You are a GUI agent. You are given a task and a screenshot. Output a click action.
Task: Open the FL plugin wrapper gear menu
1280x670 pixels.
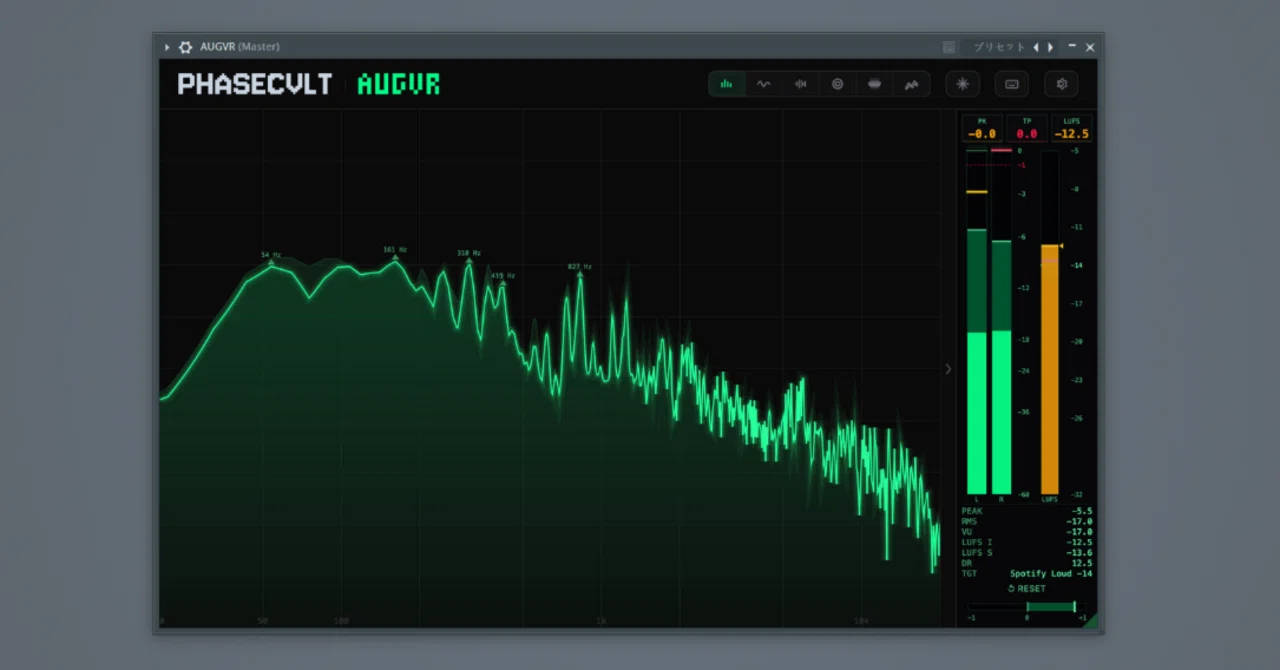point(185,47)
